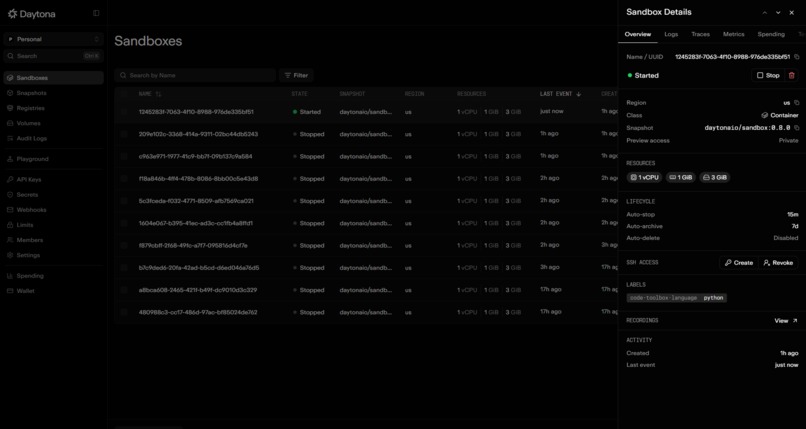Click the RESOURCES column header

tap(471, 94)
